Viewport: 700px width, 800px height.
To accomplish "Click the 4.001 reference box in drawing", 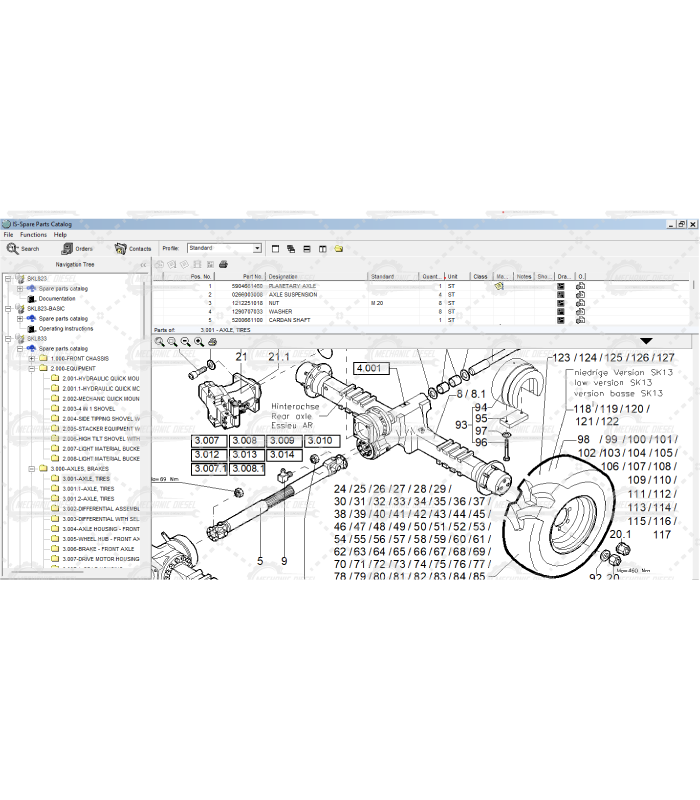I will 369,368.
